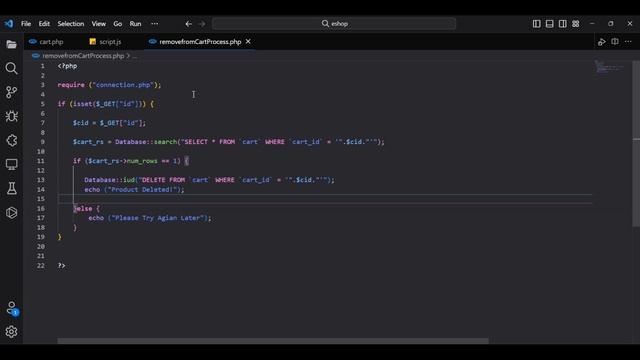
Task: Switch to the script.js tab
Action: pos(110,42)
